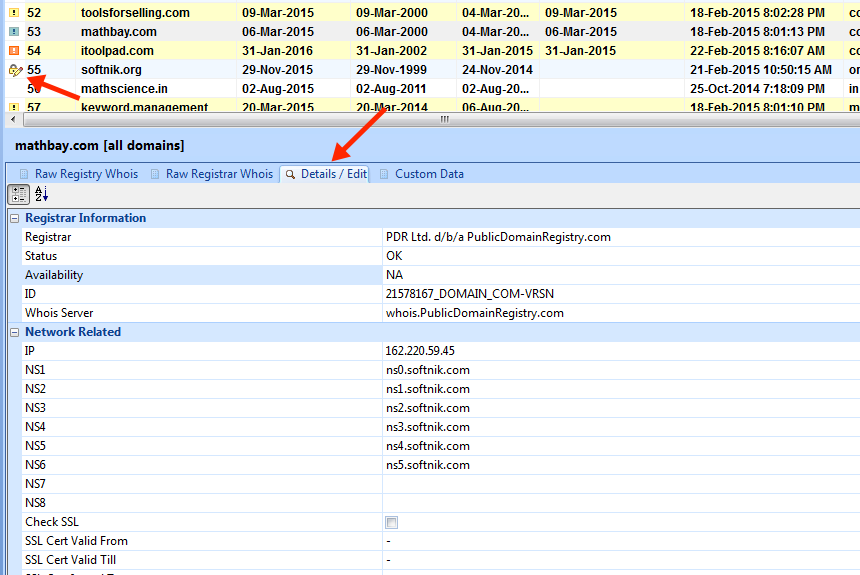Screen dimensions: 860x575
Task: Click the domain list horizontal scrollbar thumb
Action: [442, 119]
